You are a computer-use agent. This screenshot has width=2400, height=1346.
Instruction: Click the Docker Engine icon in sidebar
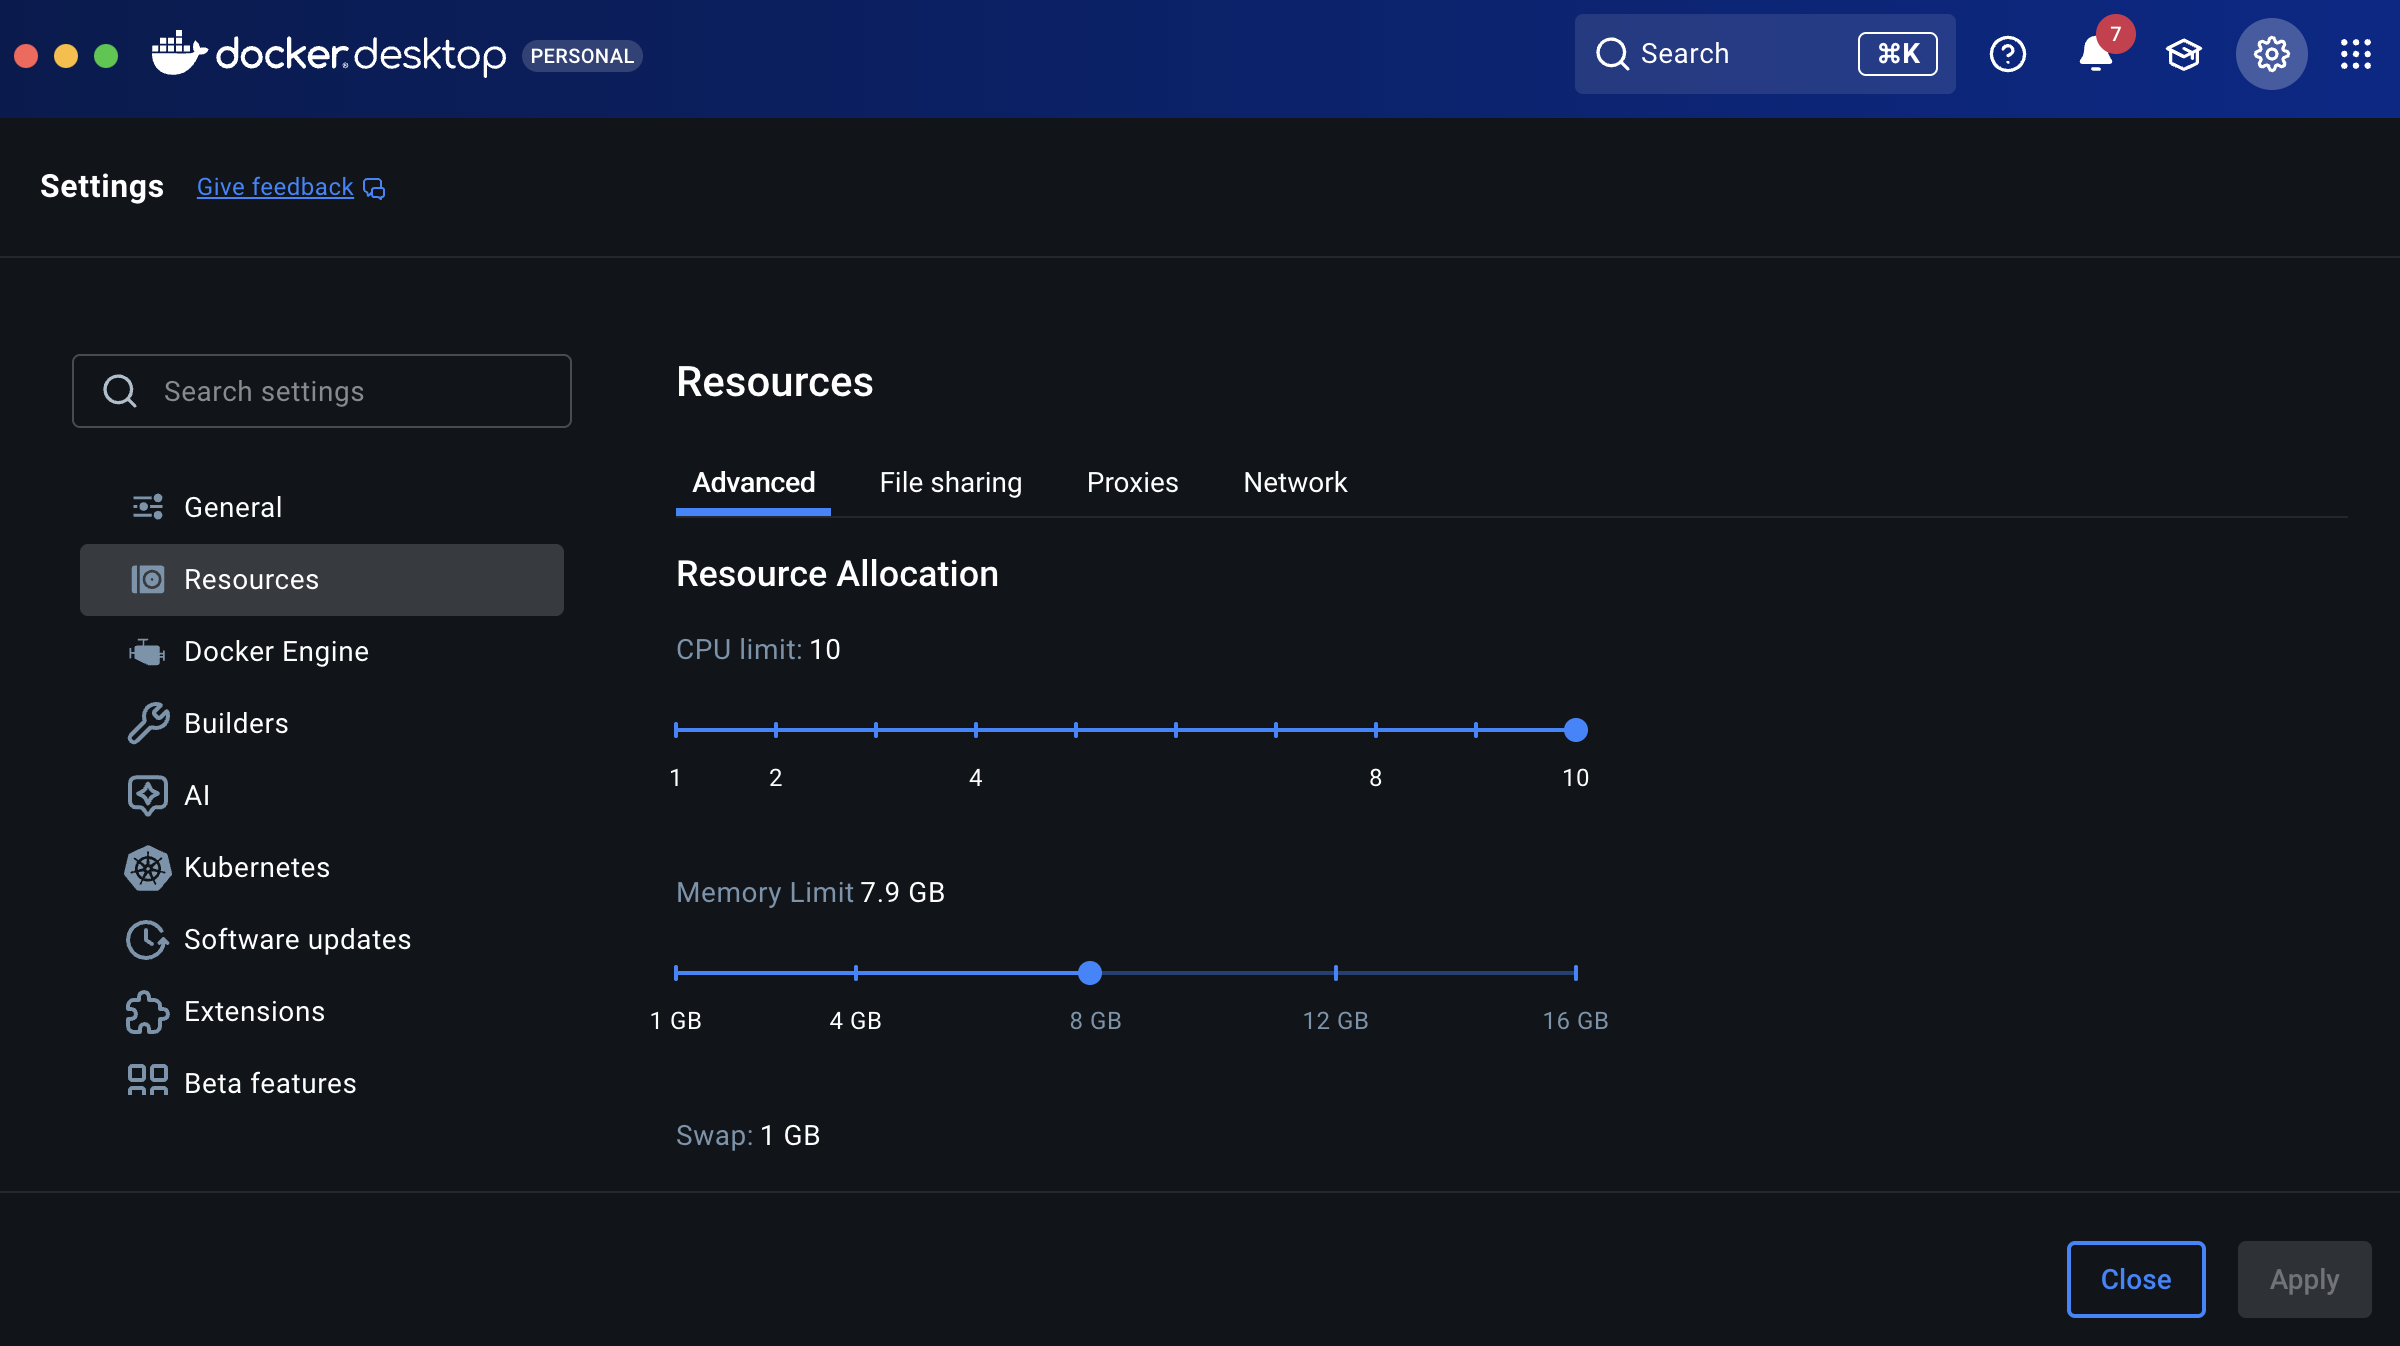point(147,652)
